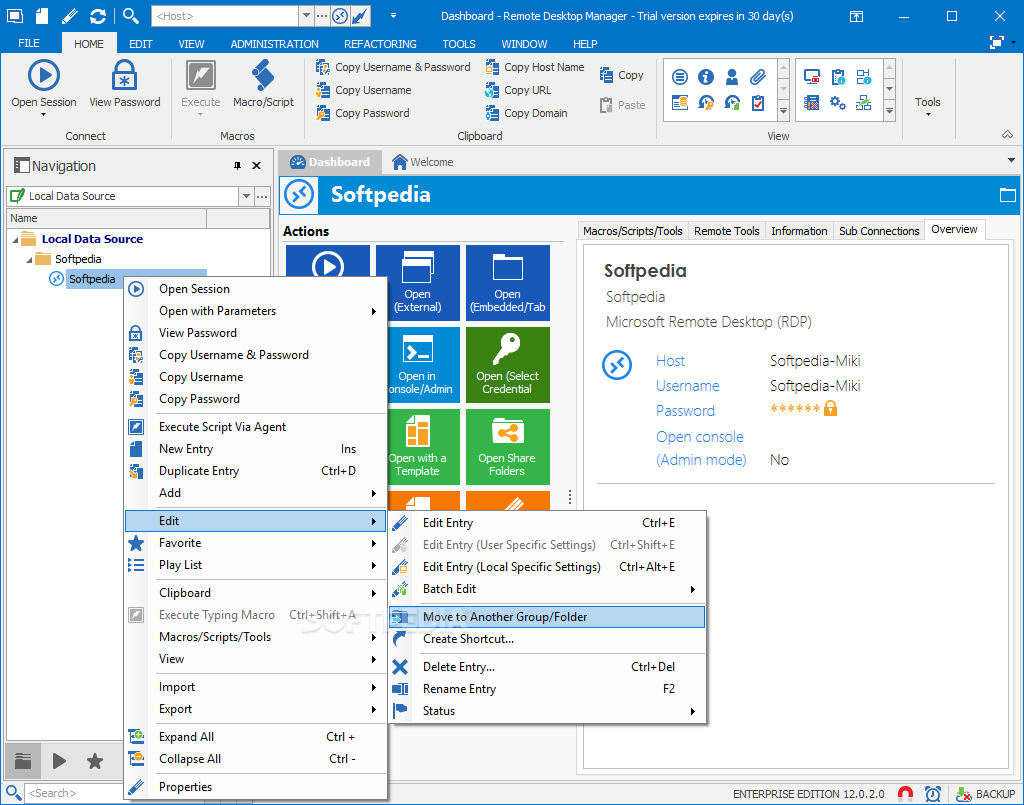Click the quick-access search magnifier icon
This screenshot has width=1024, height=805.
tap(131, 16)
